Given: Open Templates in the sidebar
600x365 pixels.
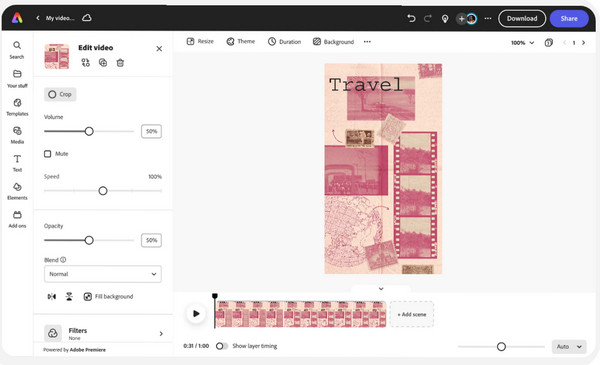Looking at the screenshot, I should click(x=17, y=107).
